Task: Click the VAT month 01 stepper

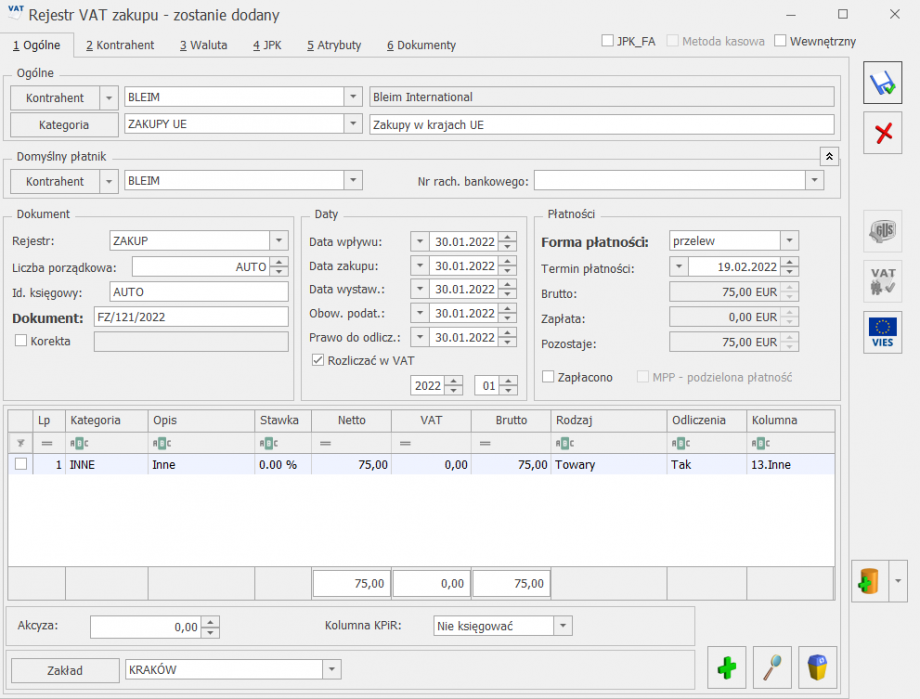Action: pos(508,385)
